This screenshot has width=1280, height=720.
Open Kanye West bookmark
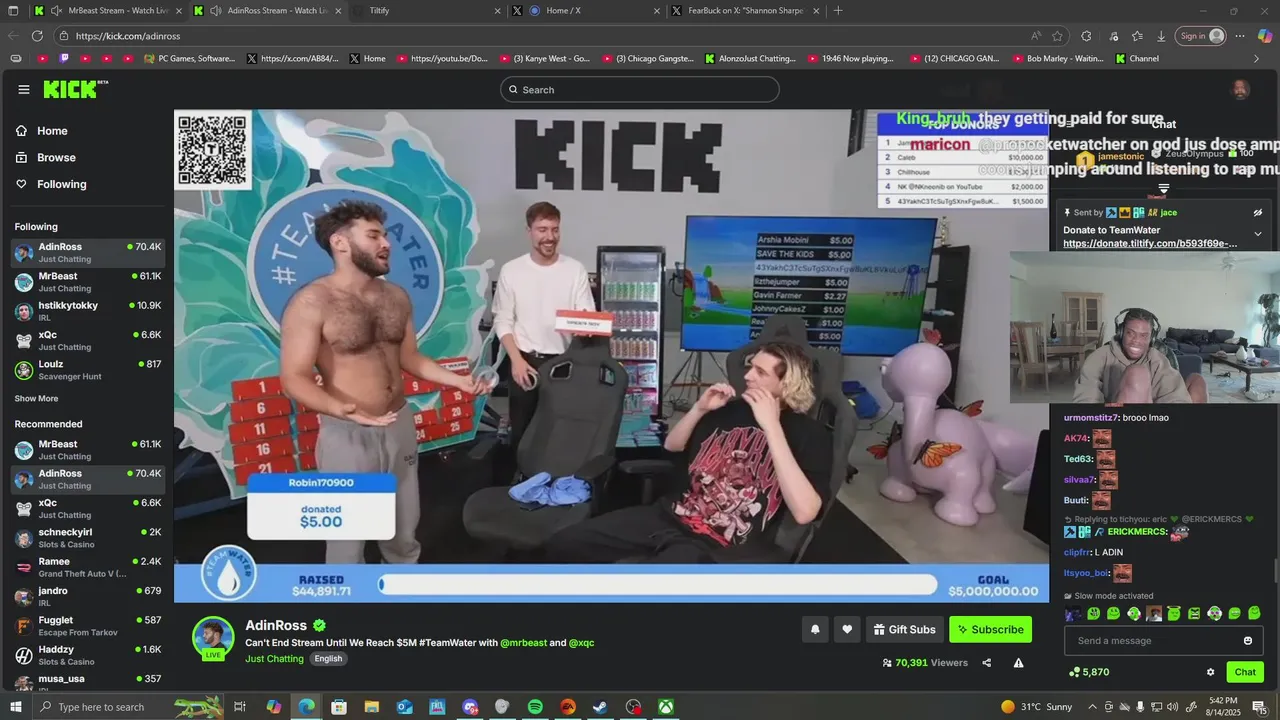point(545,59)
